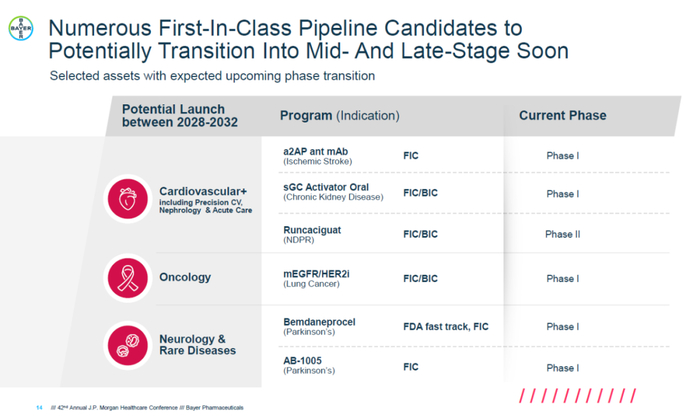Click the Neurology brain icon
The image size is (700, 418).
point(127,345)
